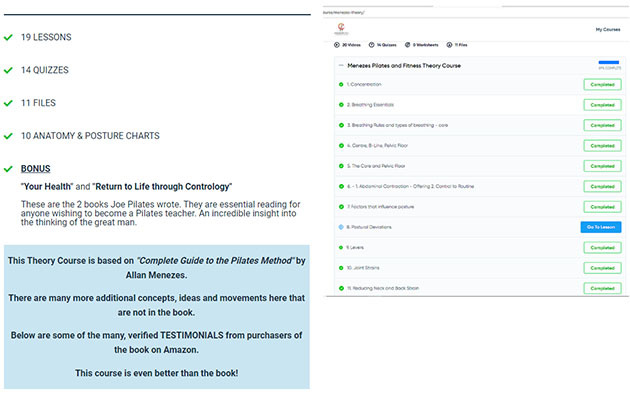The width and height of the screenshot is (630, 393).
Task: Click Completed button for lesson 6 Abdominal Contraction
Action: point(602,186)
